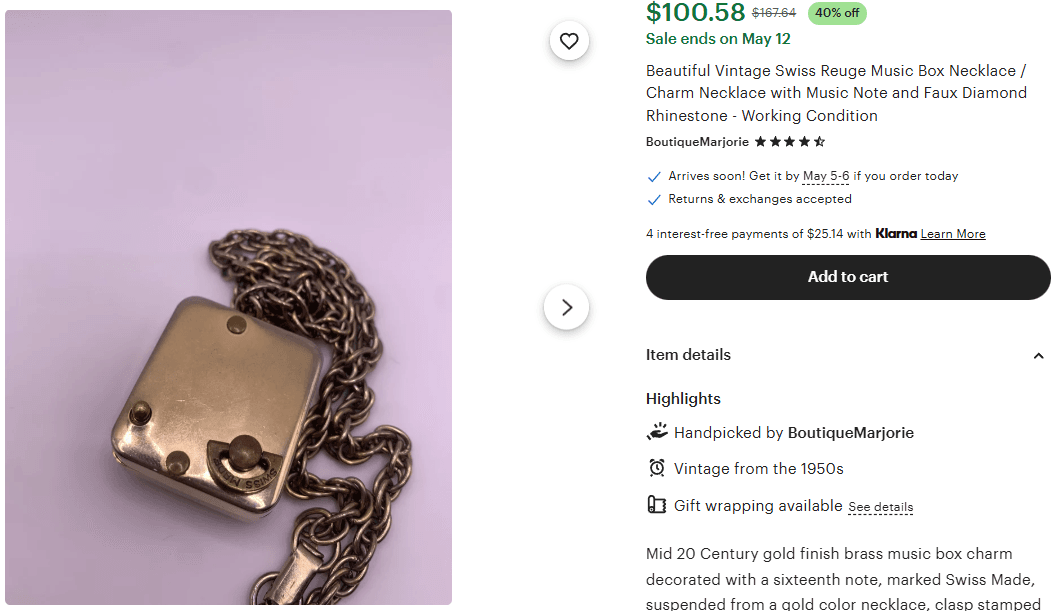The width and height of the screenshot is (1058, 611).
Task: Collapse the Item details section
Action: coord(1038,355)
